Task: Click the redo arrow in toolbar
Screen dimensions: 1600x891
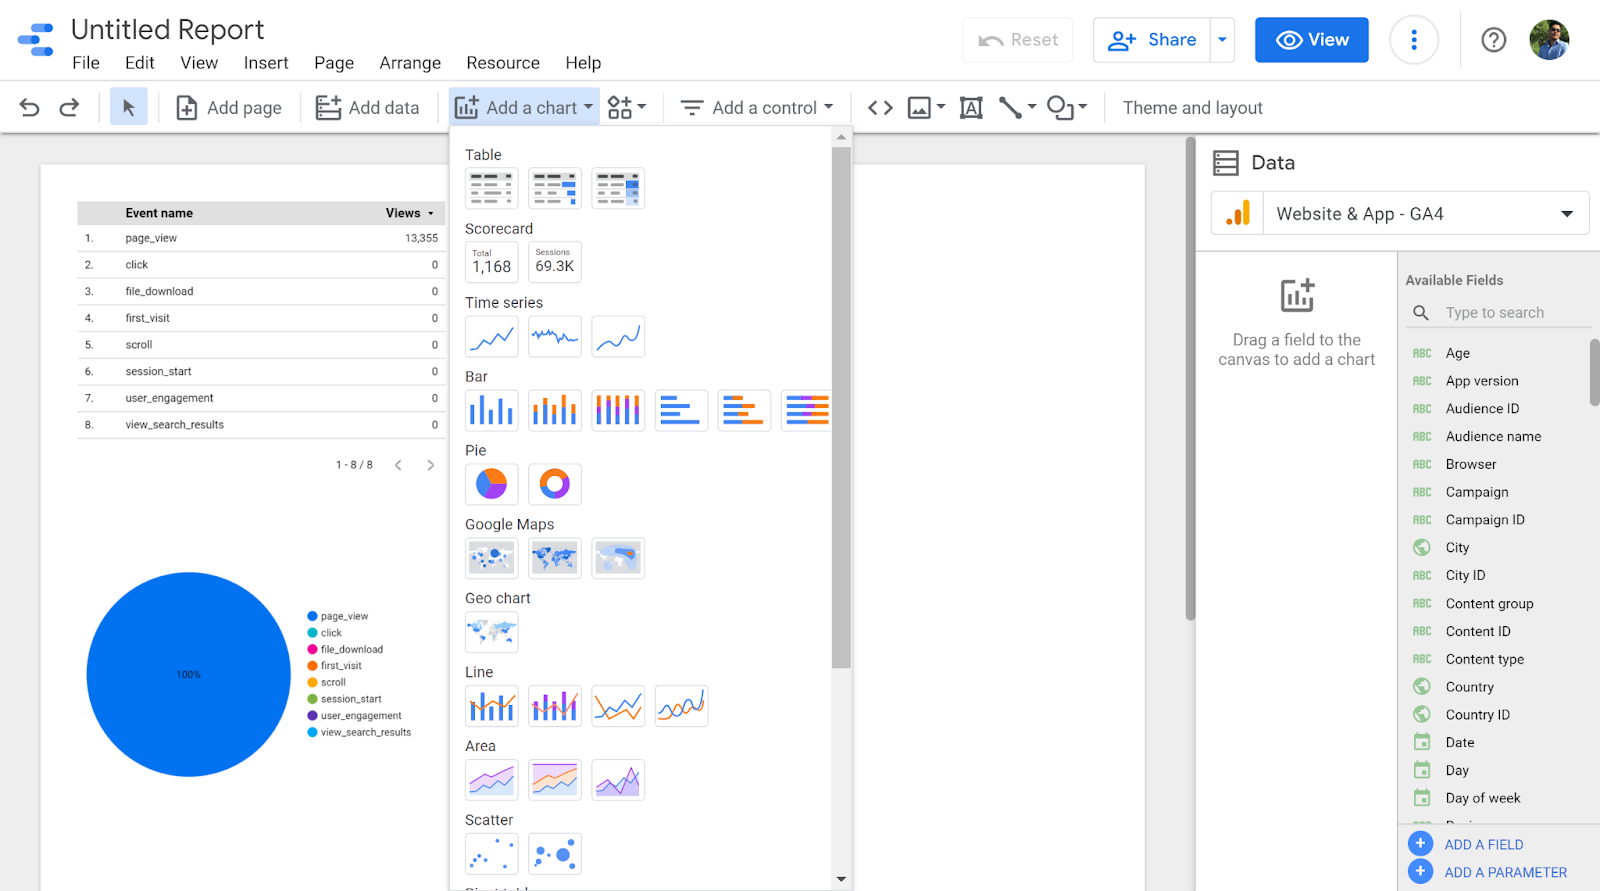Action: click(x=69, y=108)
